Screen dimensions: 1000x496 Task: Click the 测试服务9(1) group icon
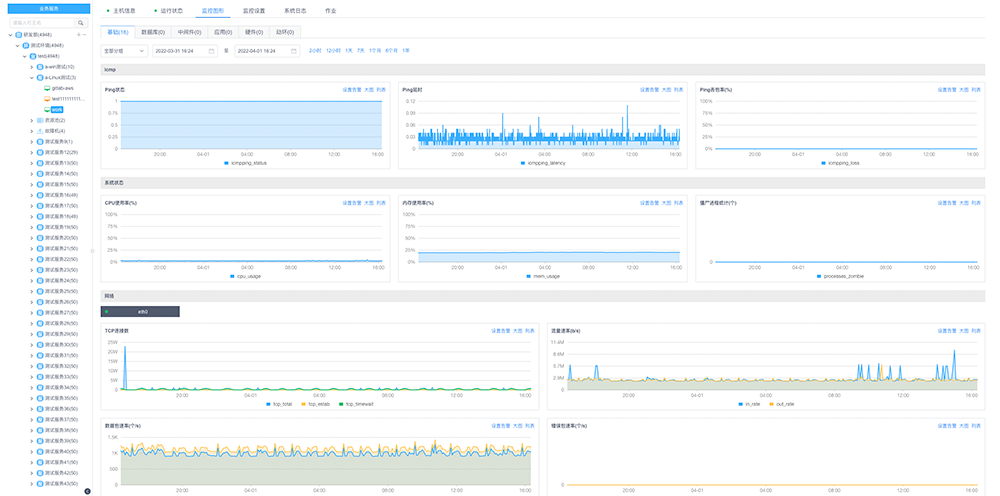point(40,142)
